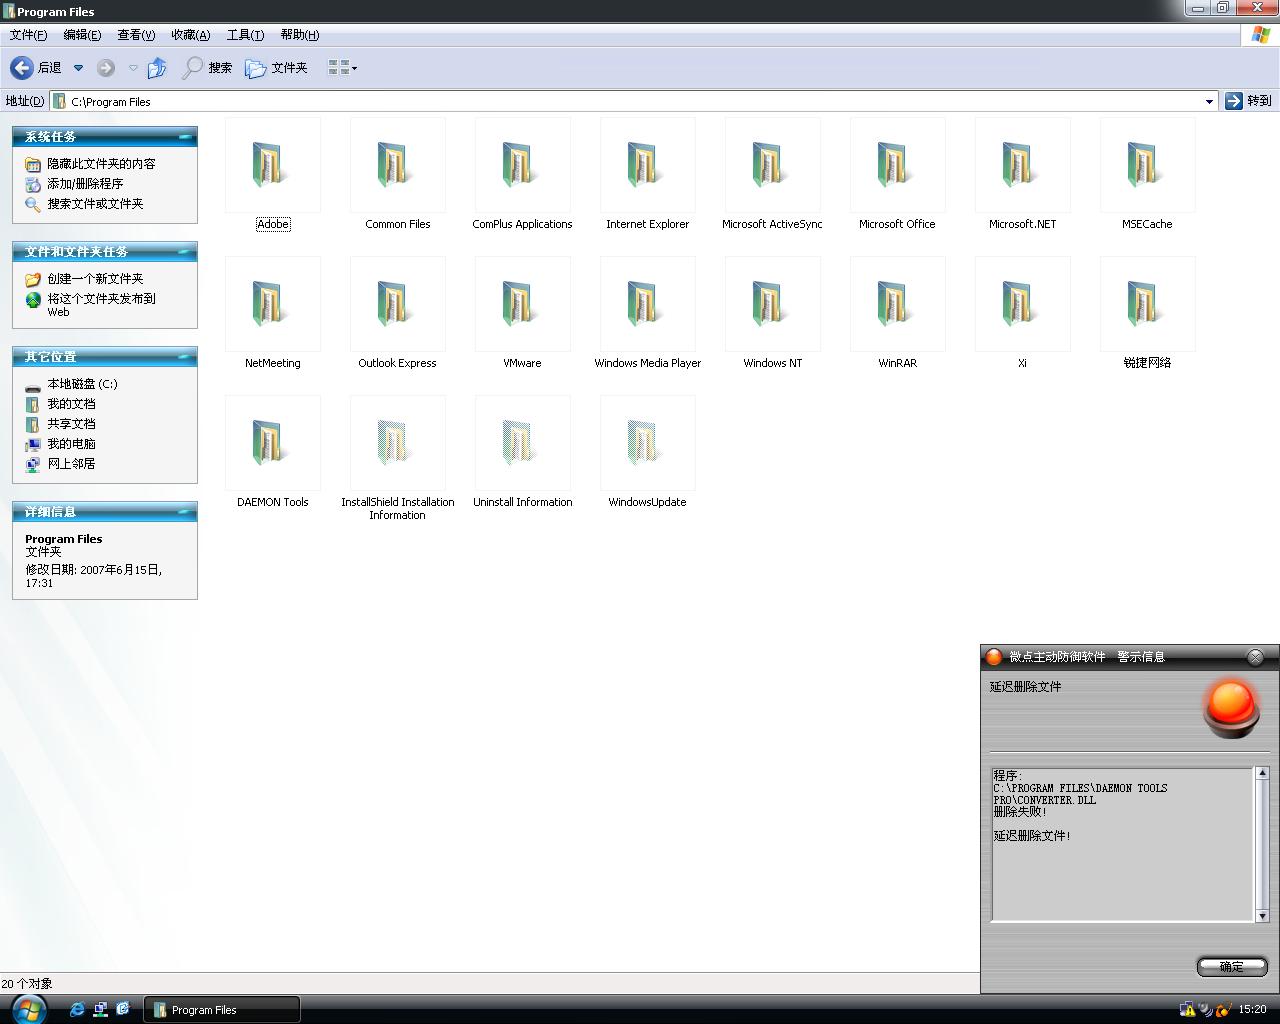This screenshot has height=1024, width=1280.
Task: Select the Uninstall Information hidden folder icon
Action: pos(522,443)
